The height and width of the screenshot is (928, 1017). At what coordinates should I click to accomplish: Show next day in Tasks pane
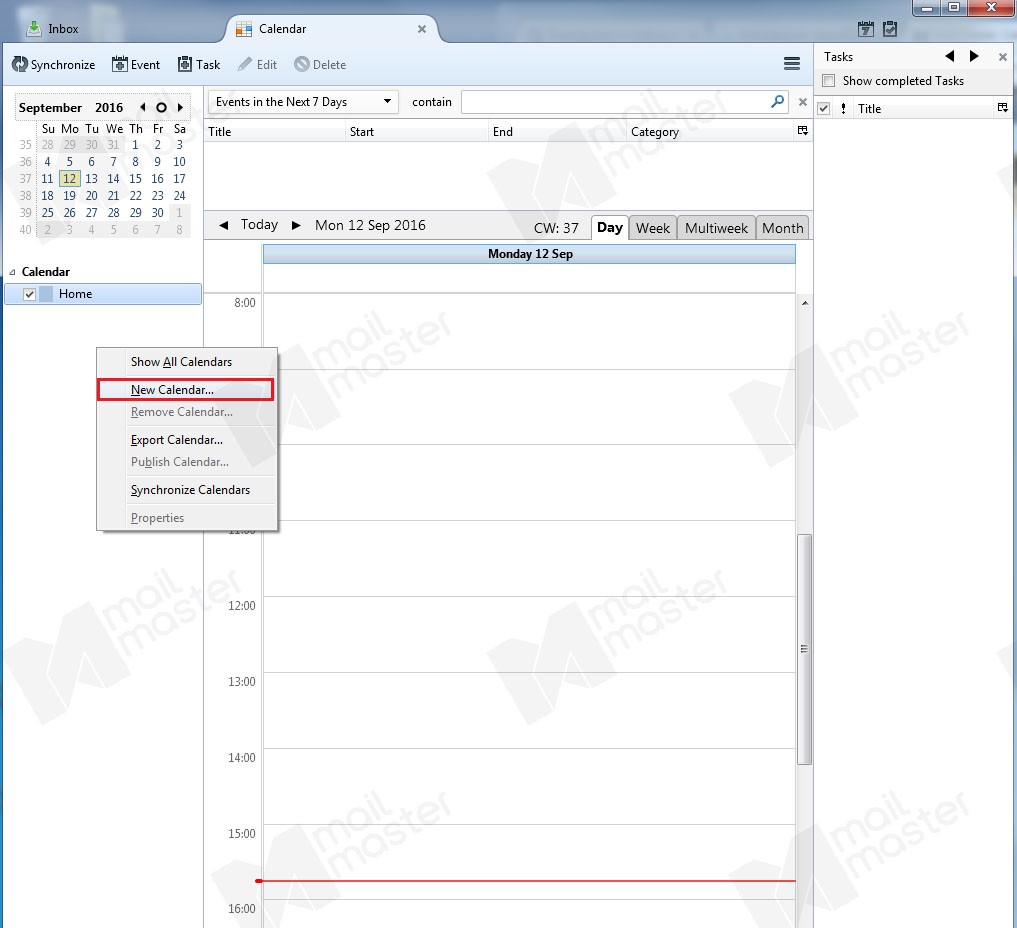click(974, 56)
